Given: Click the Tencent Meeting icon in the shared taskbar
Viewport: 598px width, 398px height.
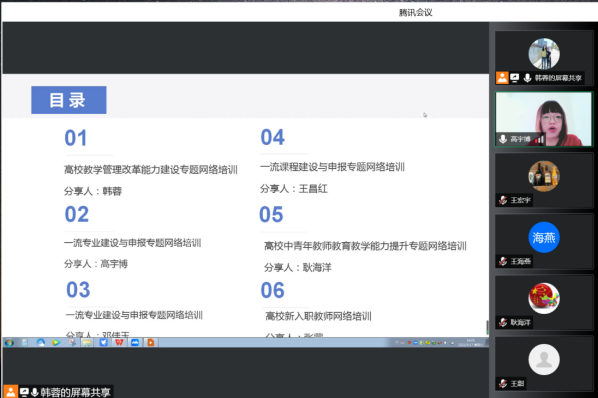Looking at the screenshot, I should (x=135, y=342).
